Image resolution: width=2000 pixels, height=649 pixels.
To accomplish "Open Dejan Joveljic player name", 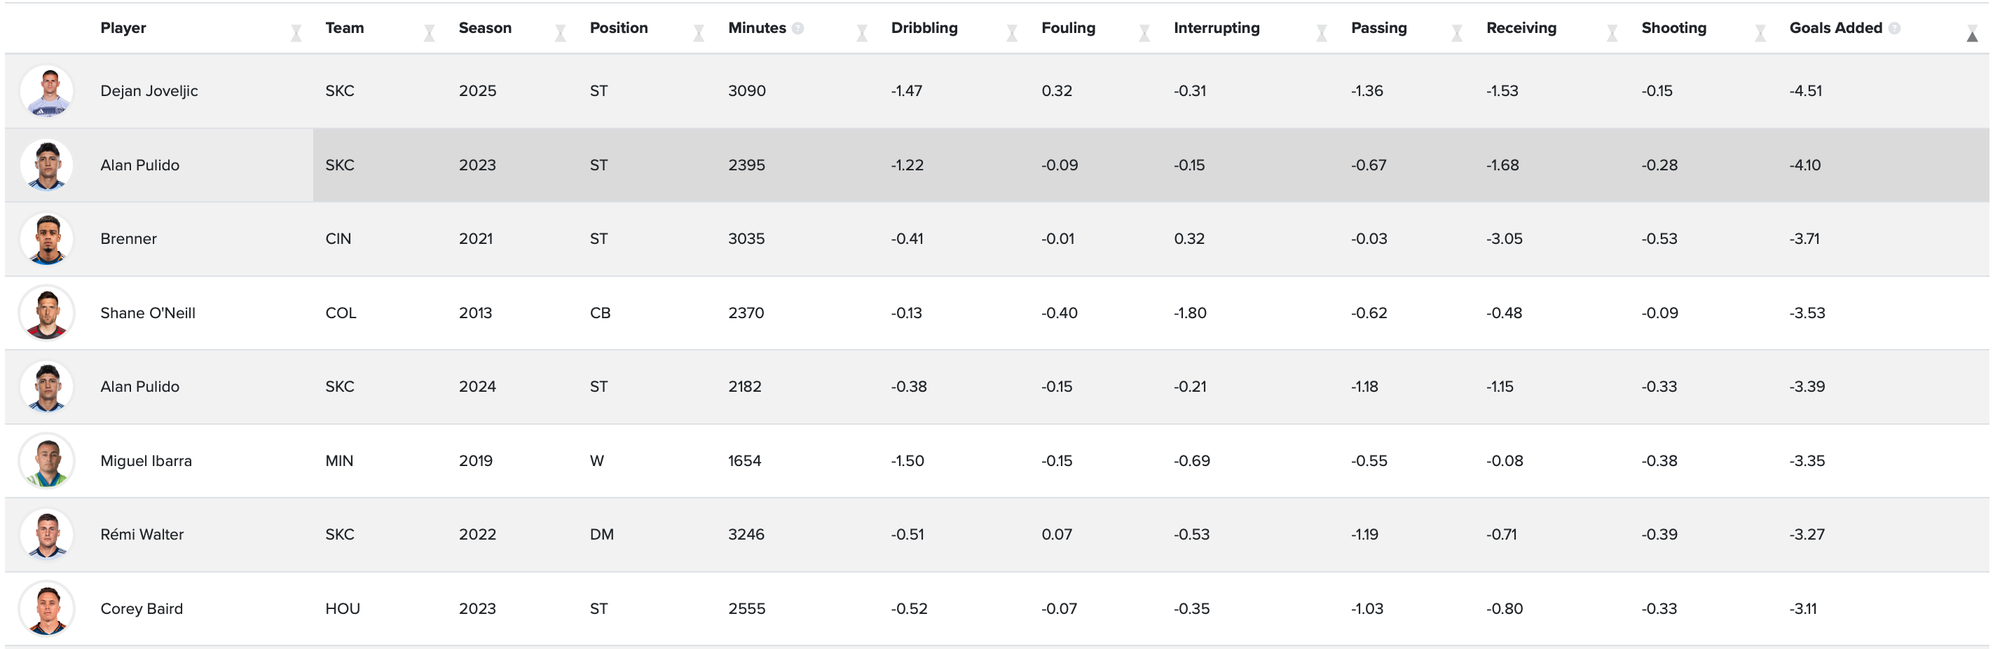I will (x=149, y=91).
